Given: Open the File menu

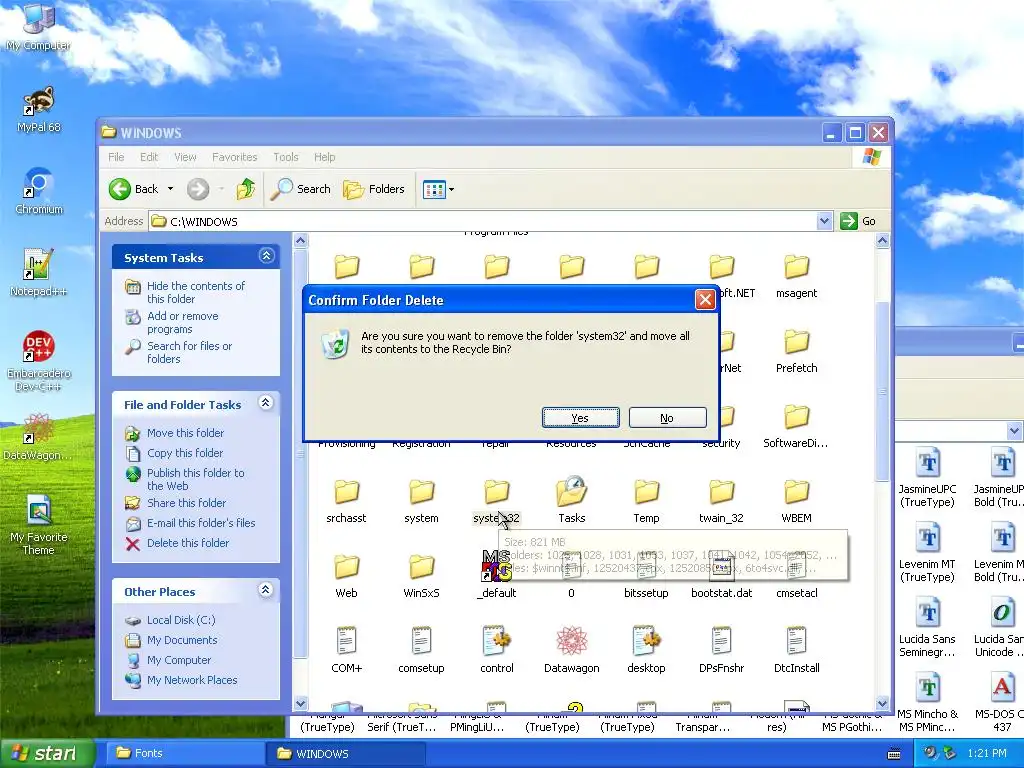Looking at the screenshot, I should [116, 157].
